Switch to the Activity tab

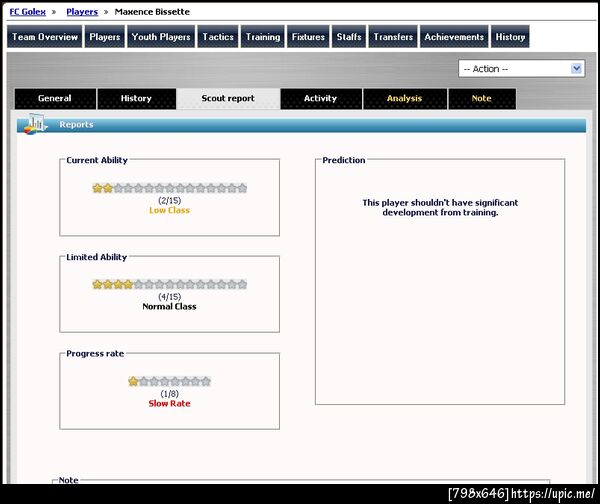321,98
